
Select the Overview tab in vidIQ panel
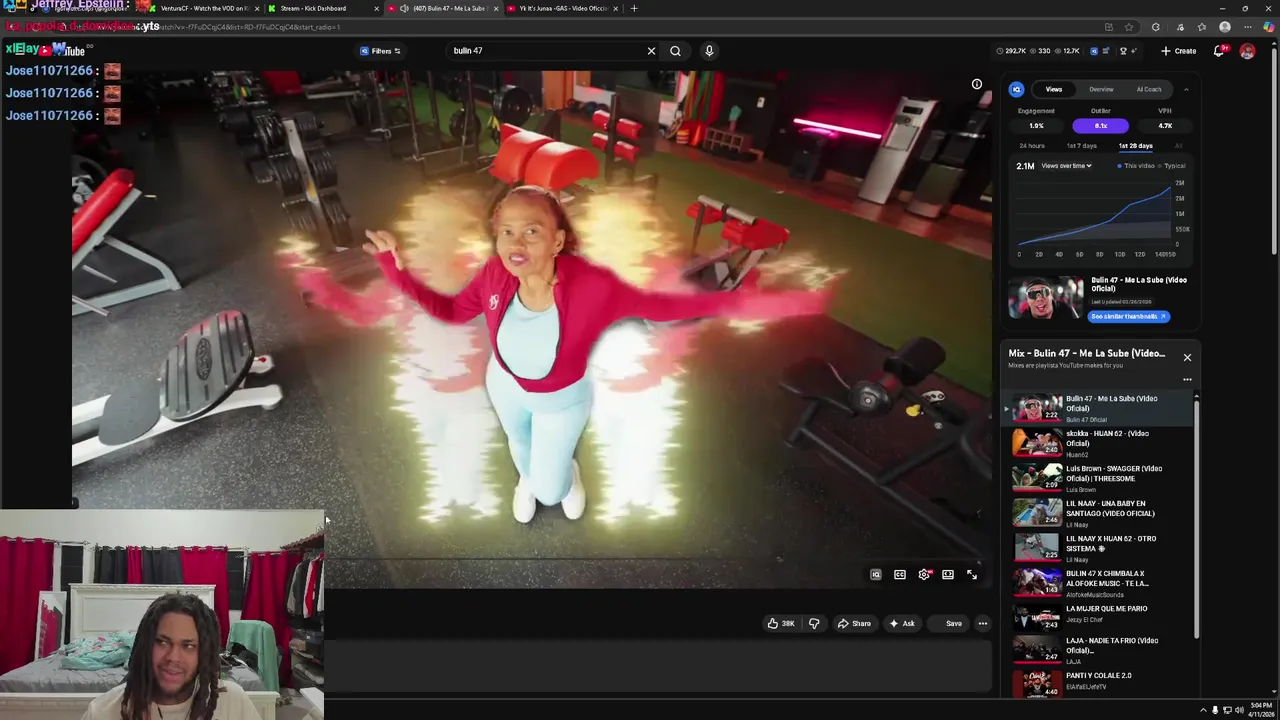pyautogui.click(x=1101, y=89)
